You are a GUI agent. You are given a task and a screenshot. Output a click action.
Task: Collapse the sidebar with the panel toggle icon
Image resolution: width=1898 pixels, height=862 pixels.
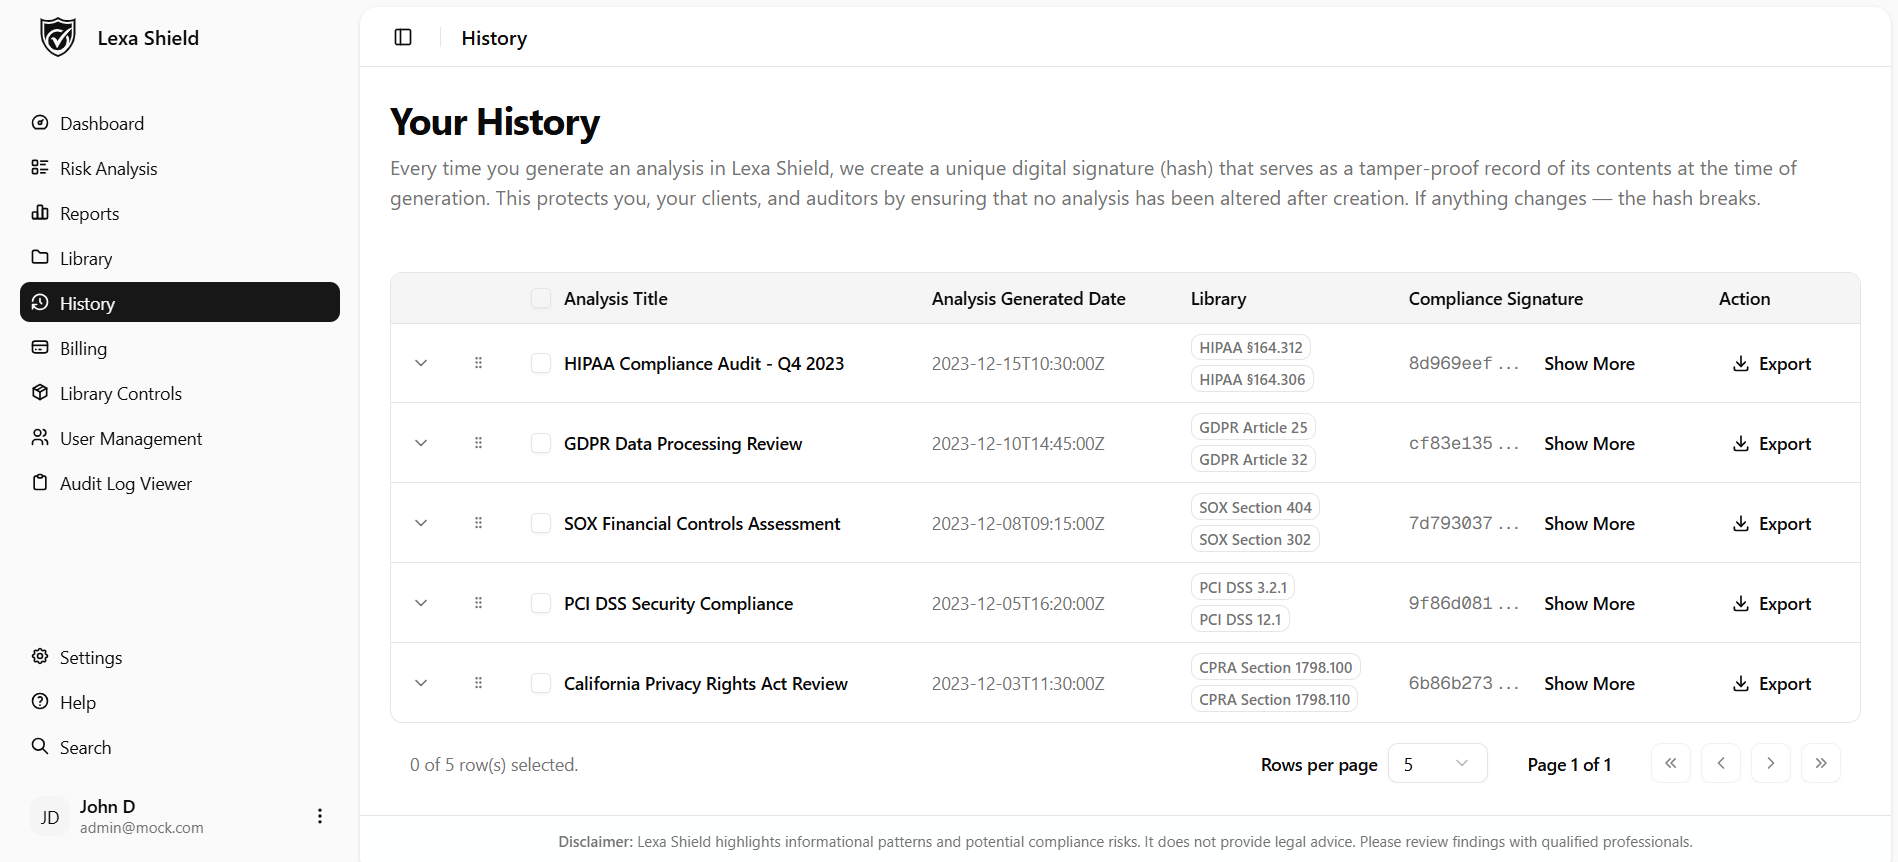tap(402, 37)
